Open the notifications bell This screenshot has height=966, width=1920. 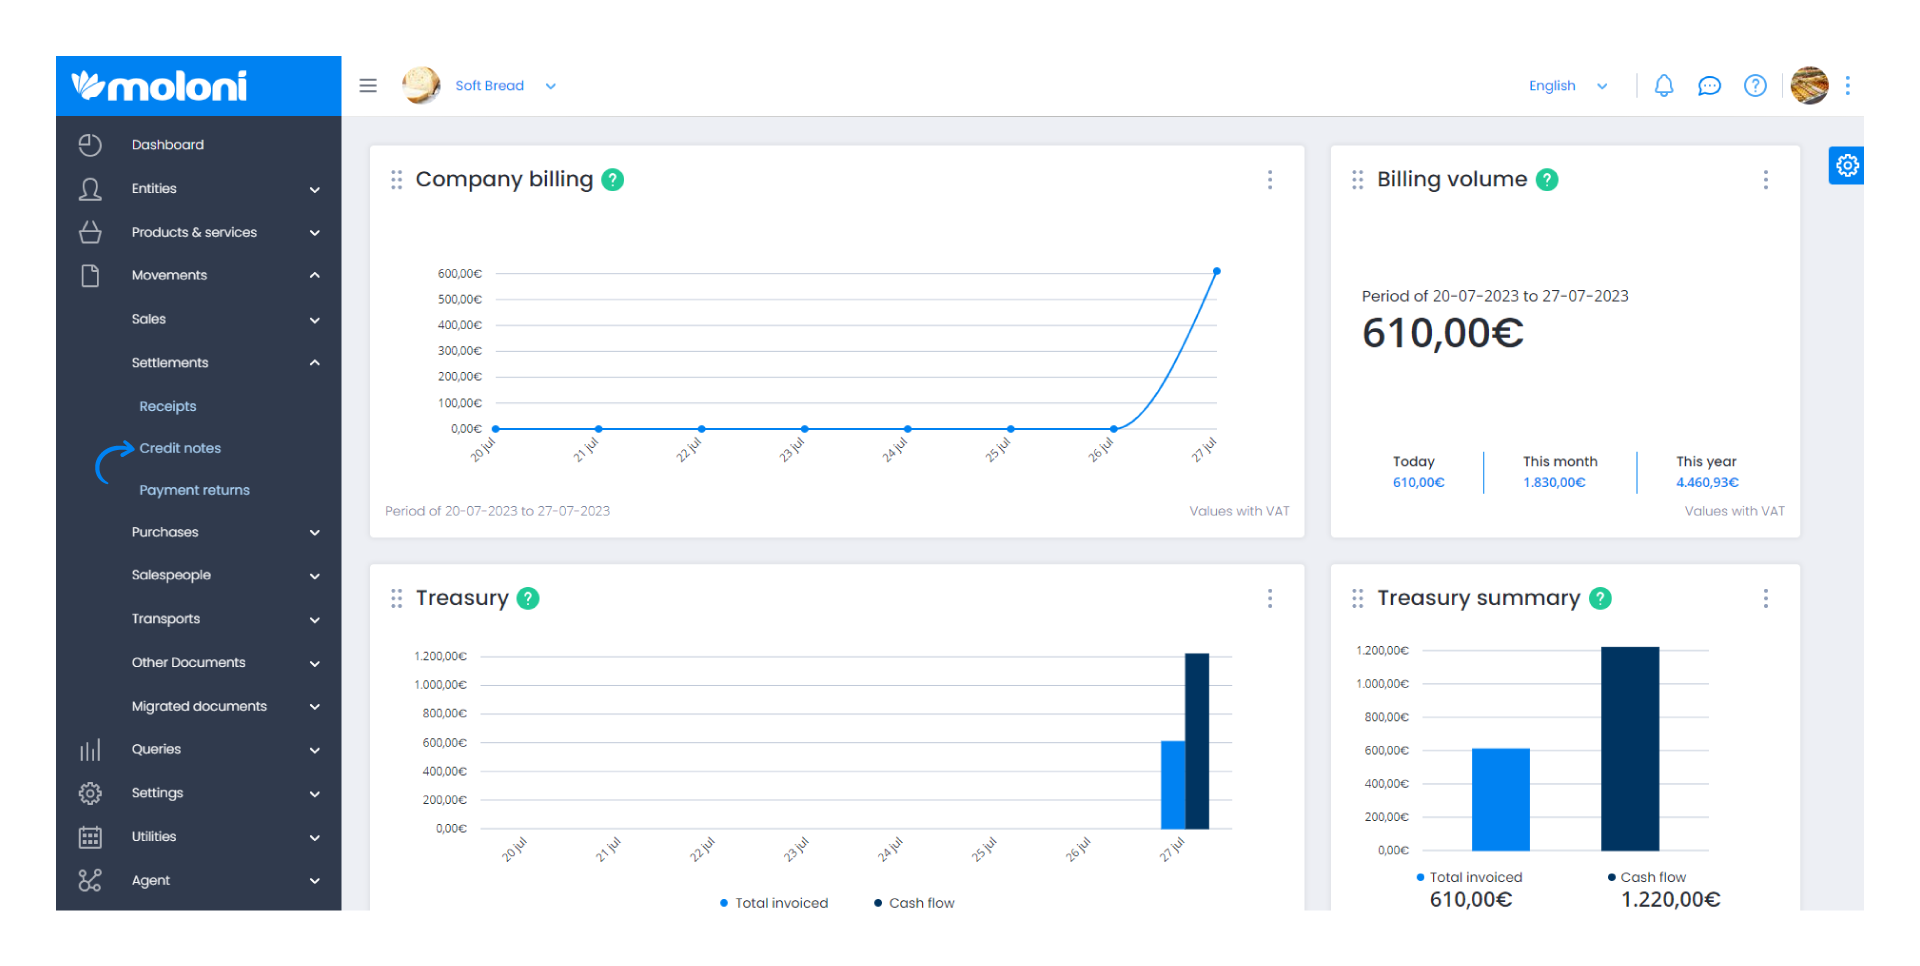click(1664, 86)
